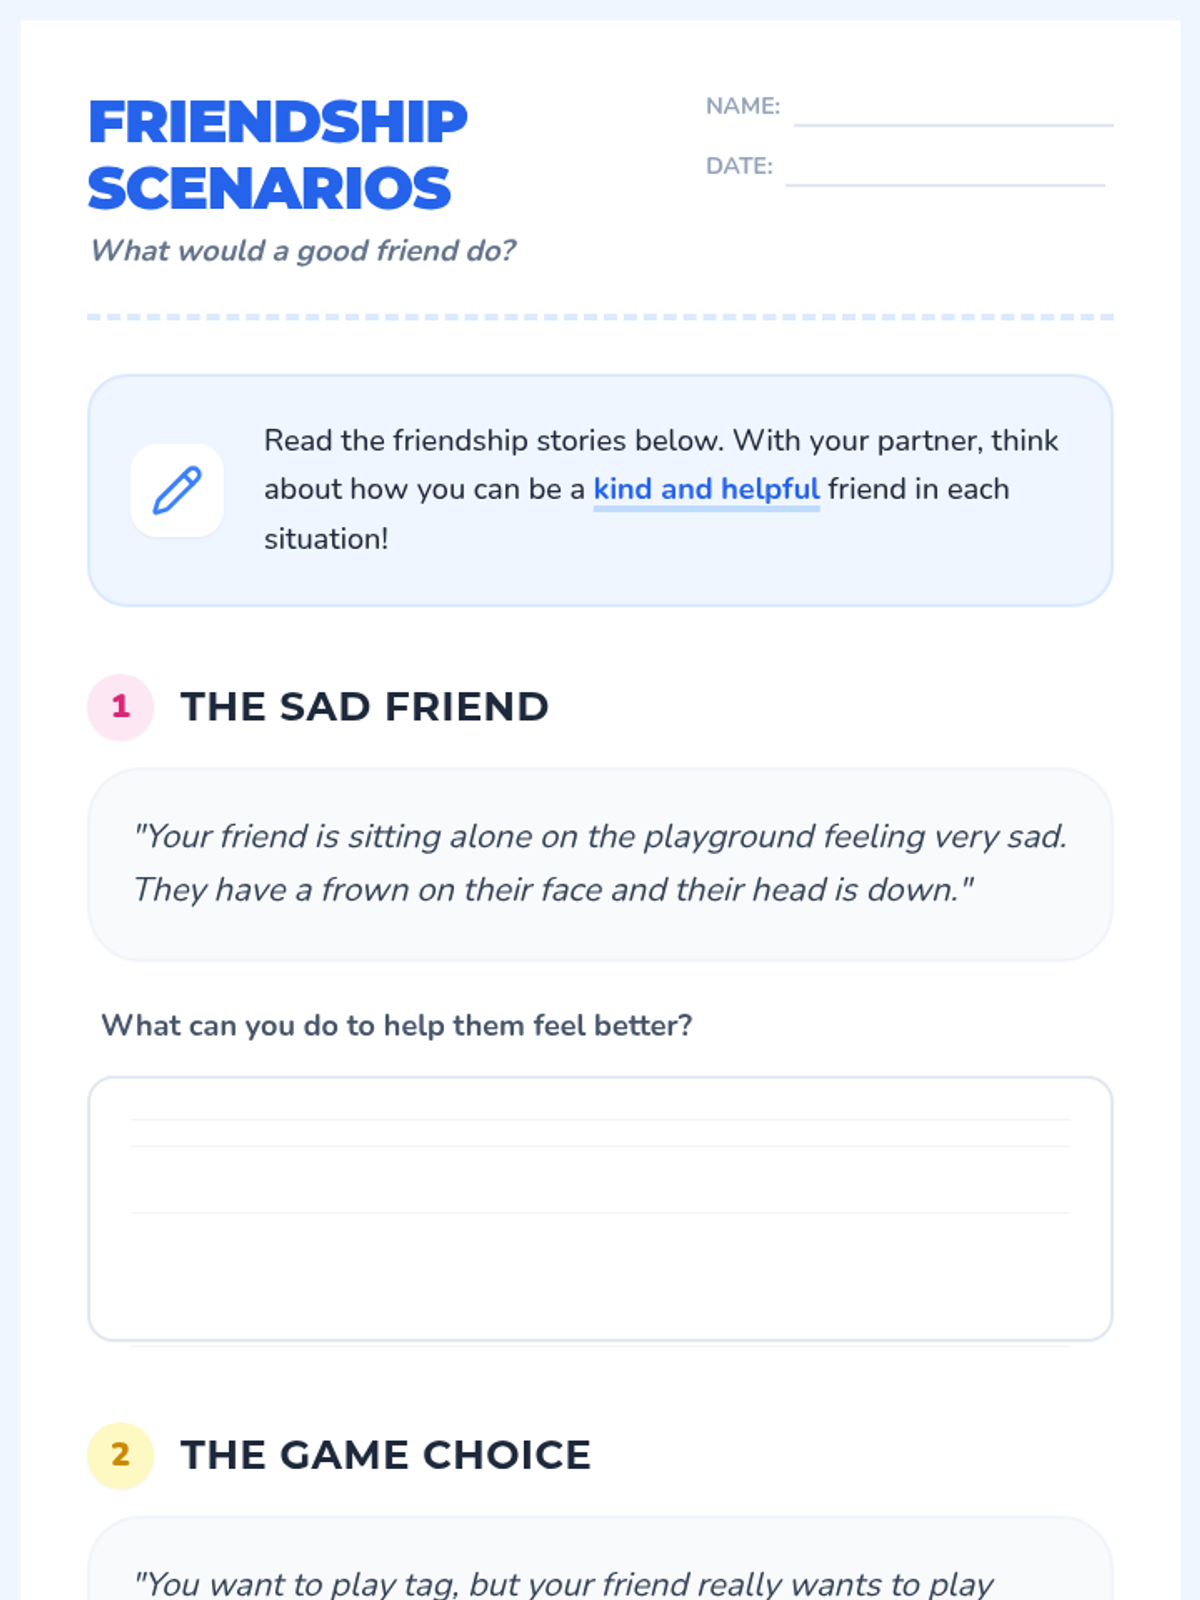Click the word 'situation!' in instructions
The width and height of the screenshot is (1200, 1600).
pyautogui.click(x=326, y=539)
